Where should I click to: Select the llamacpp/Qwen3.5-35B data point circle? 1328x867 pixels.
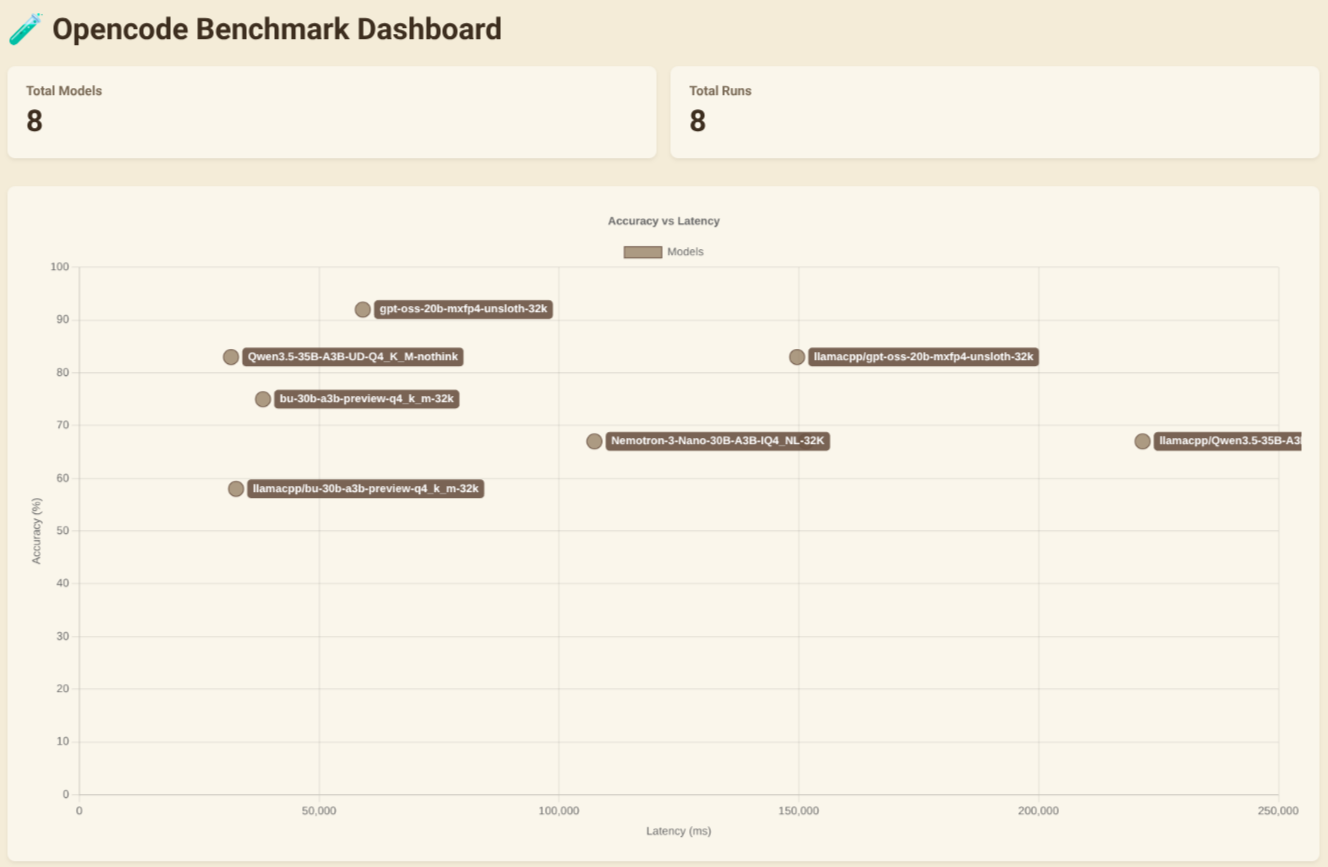point(1142,441)
